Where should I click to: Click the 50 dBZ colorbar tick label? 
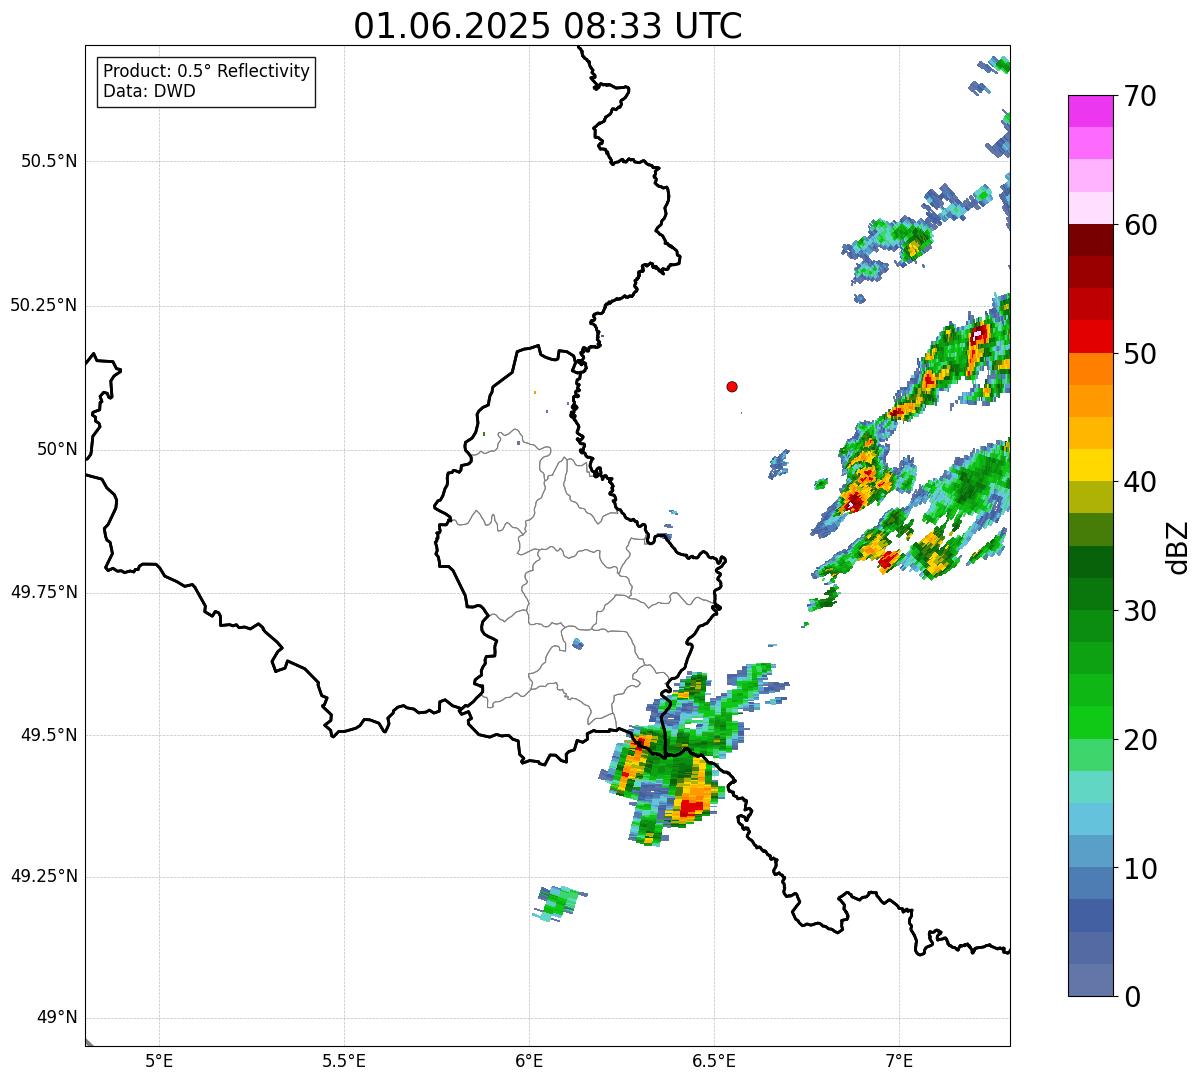(x=1140, y=355)
